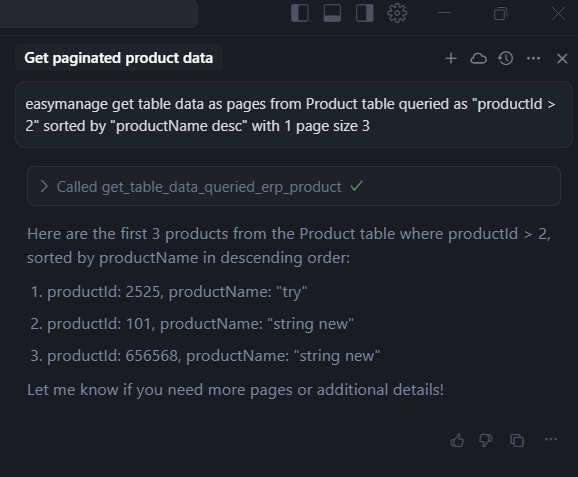
Task: Open the settings gear in title bar
Action: [x=397, y=13]
